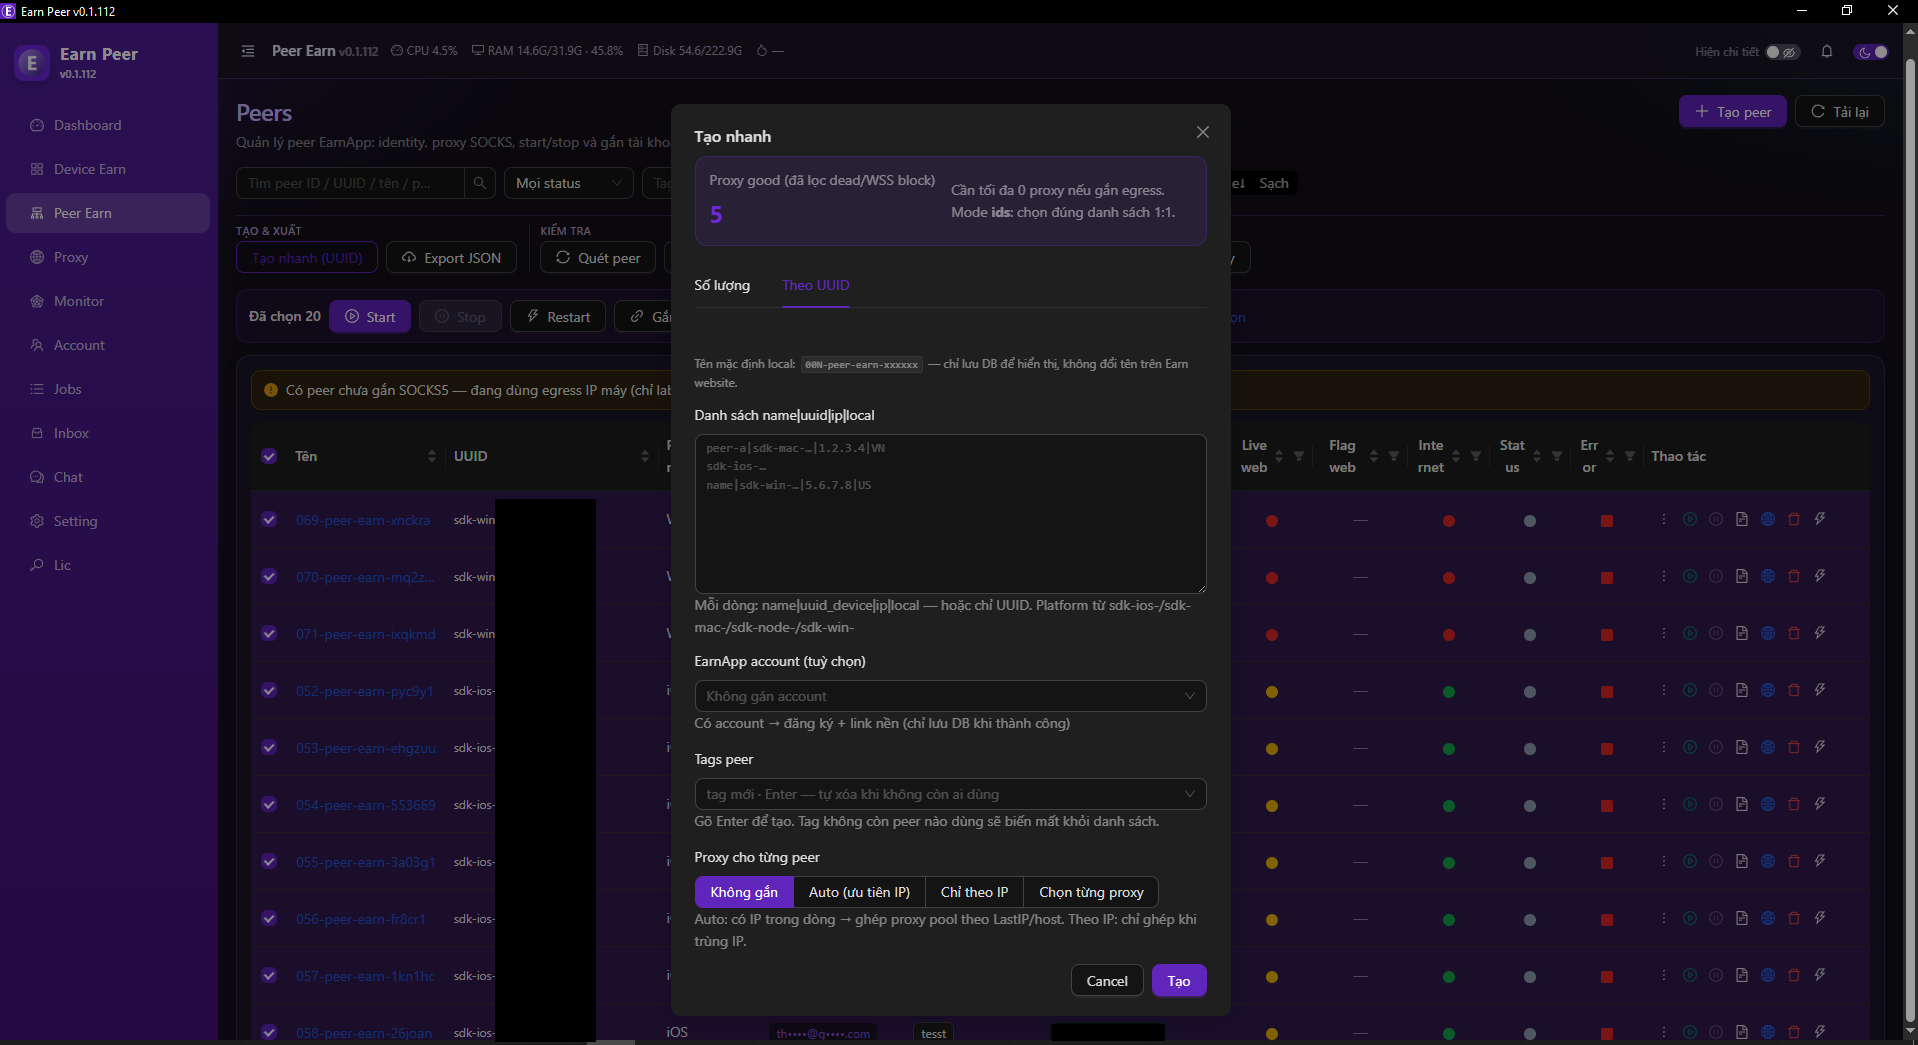Expand the EarnApp account dropdown
This screenshot has height=1045, width=1918.
[950, 696]
